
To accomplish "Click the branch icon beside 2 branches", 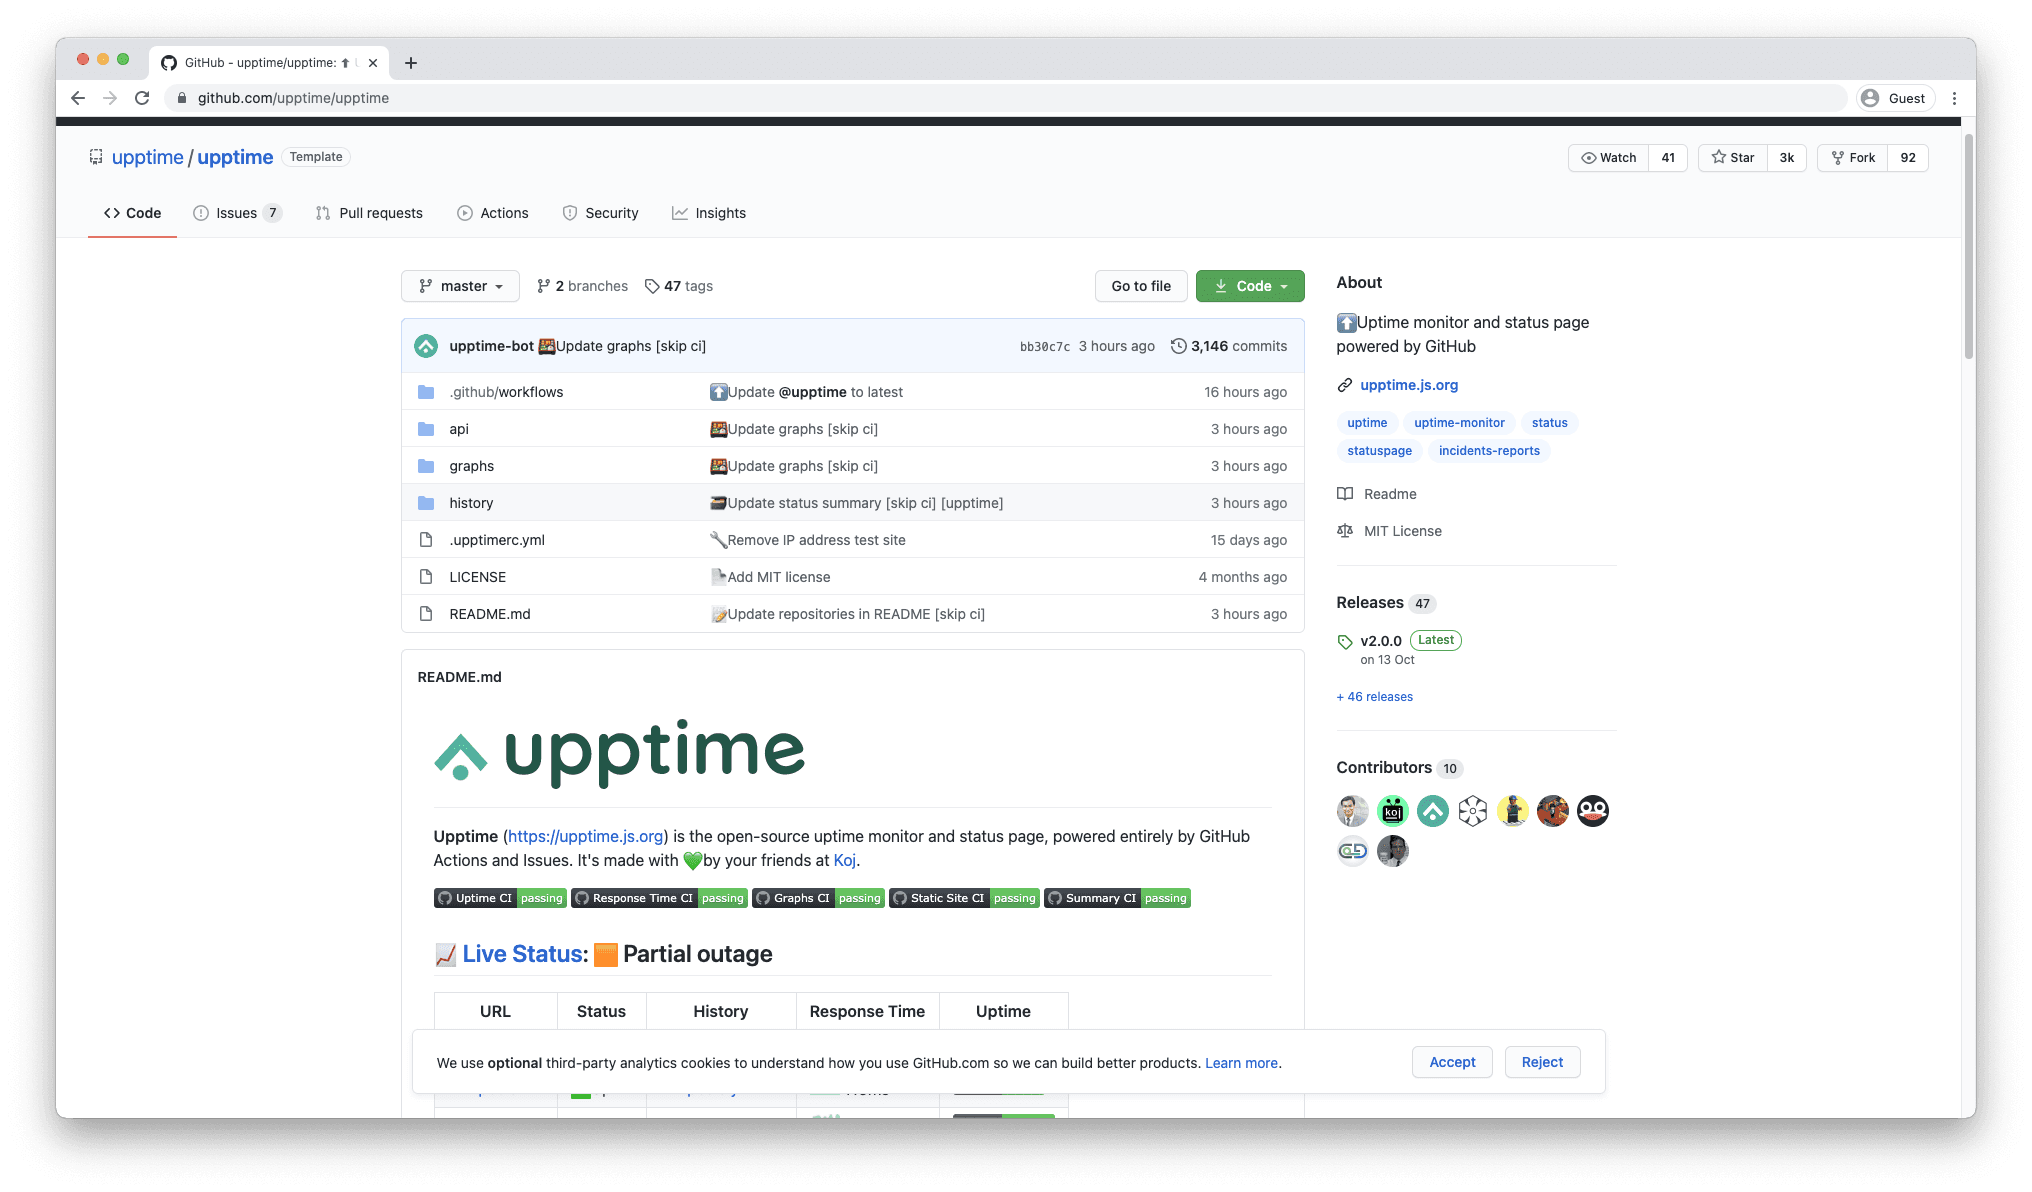I will 544,286.
